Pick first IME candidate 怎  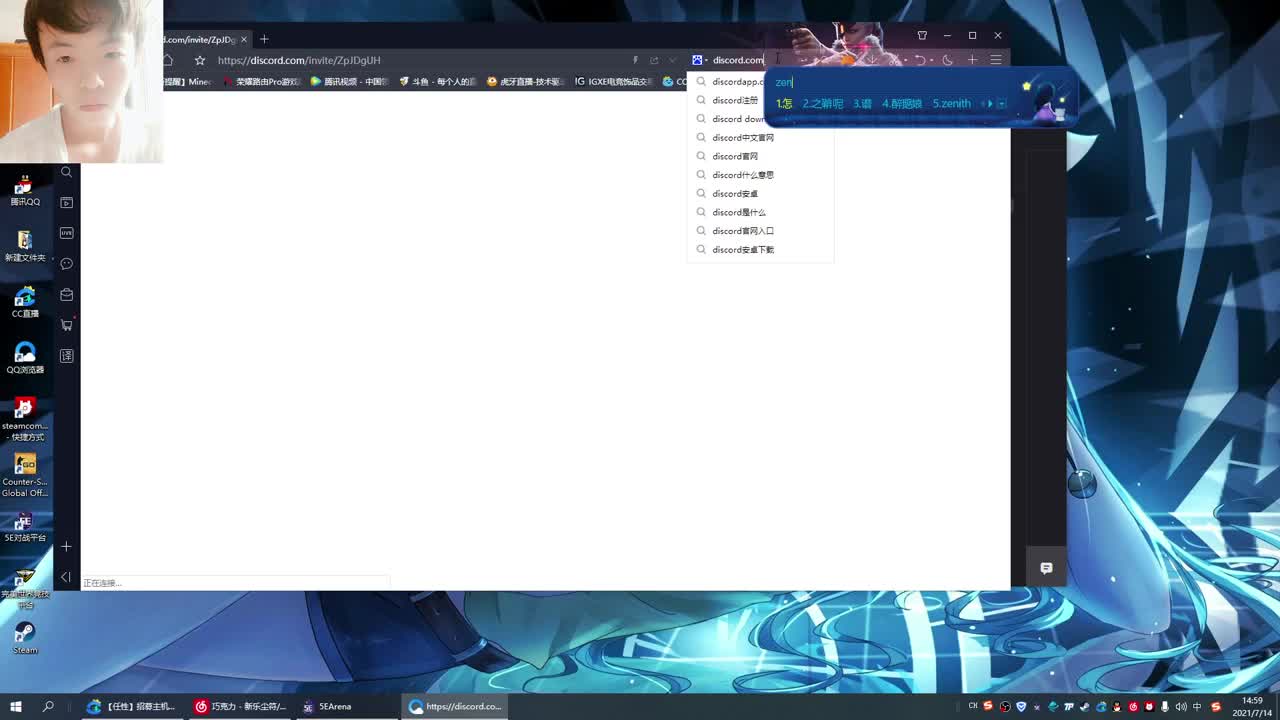[784, 103]
